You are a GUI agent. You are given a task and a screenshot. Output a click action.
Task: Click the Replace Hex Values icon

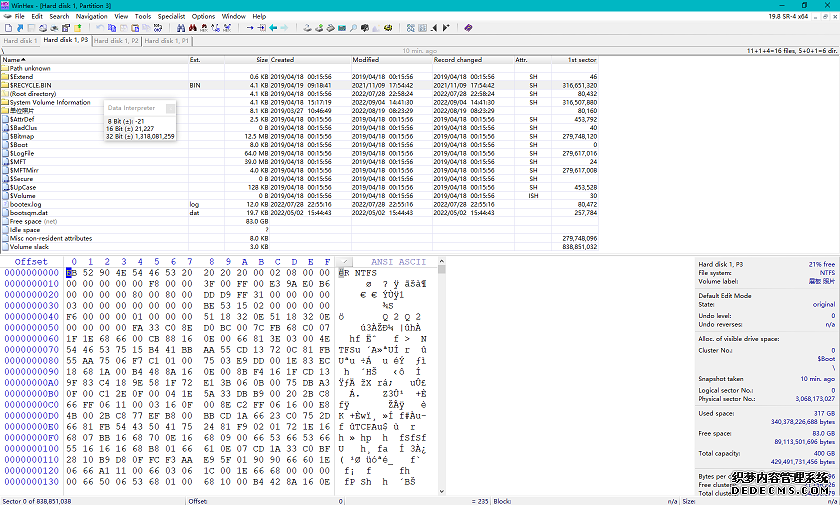pos(227,28)
